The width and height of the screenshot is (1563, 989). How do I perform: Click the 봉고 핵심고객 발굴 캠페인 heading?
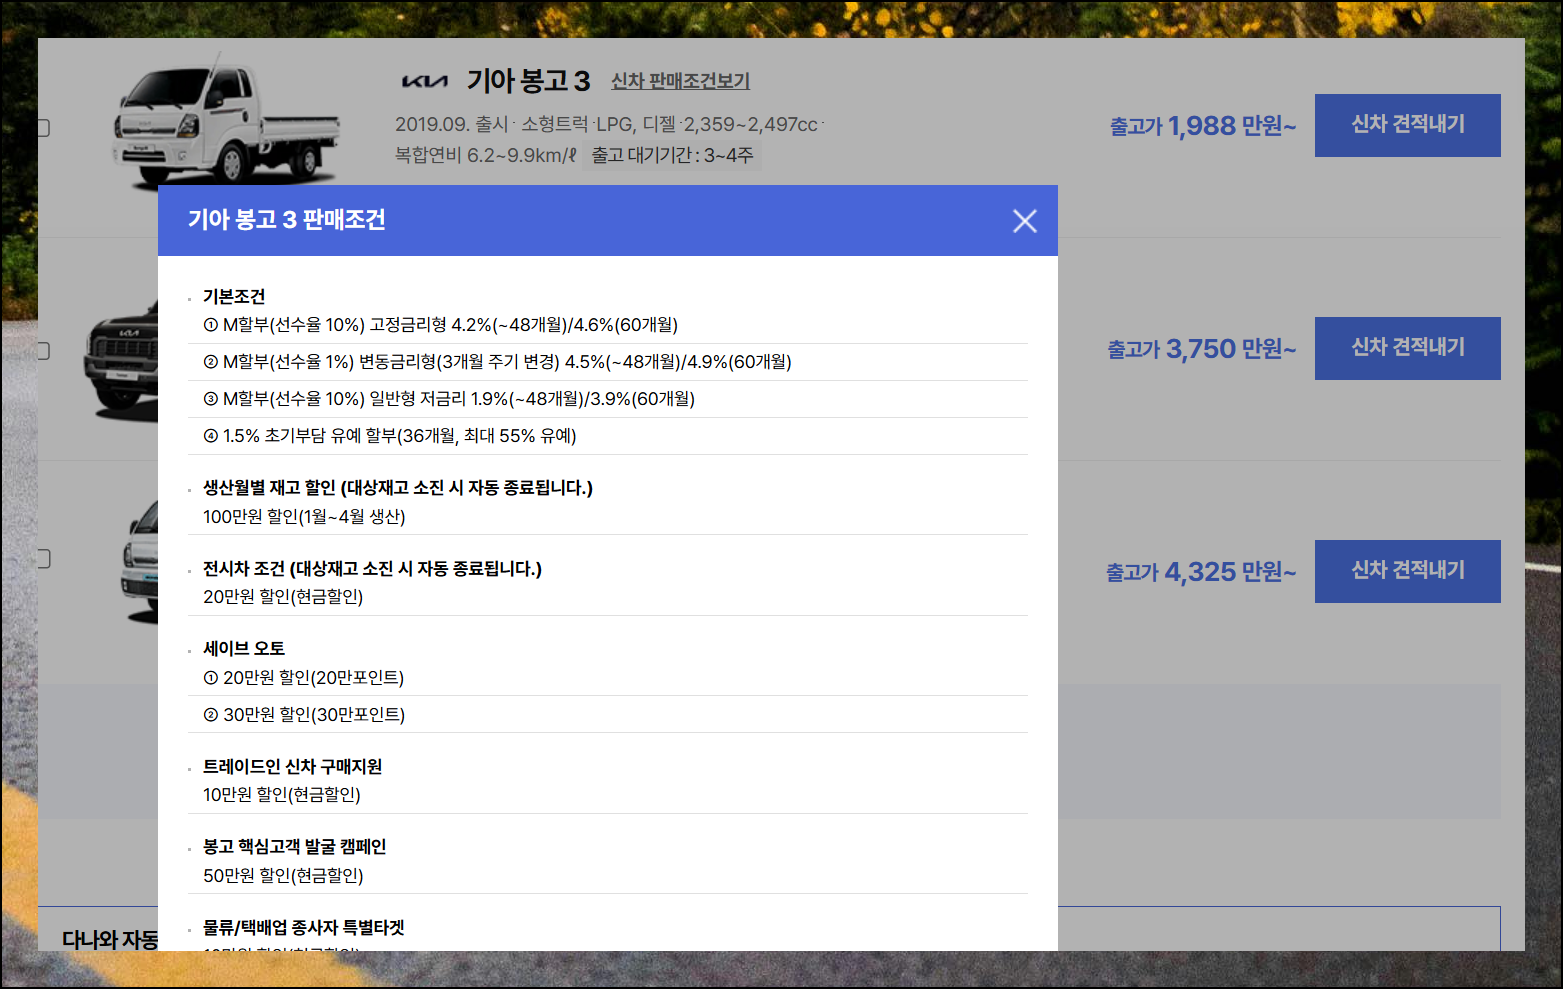[x=294, y=846]
